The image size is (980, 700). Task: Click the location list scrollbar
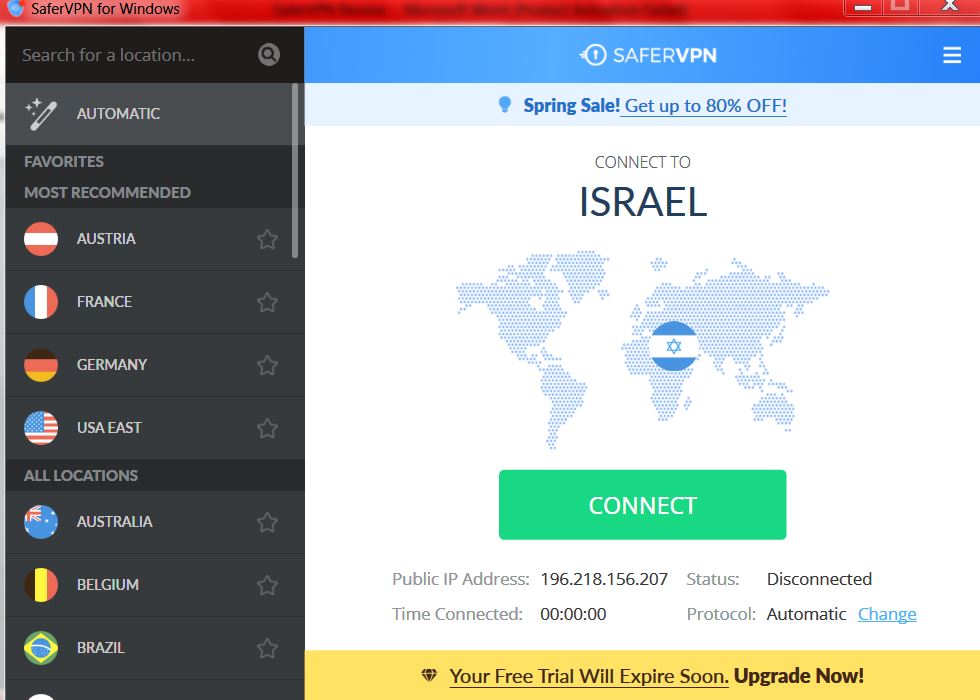295,171
